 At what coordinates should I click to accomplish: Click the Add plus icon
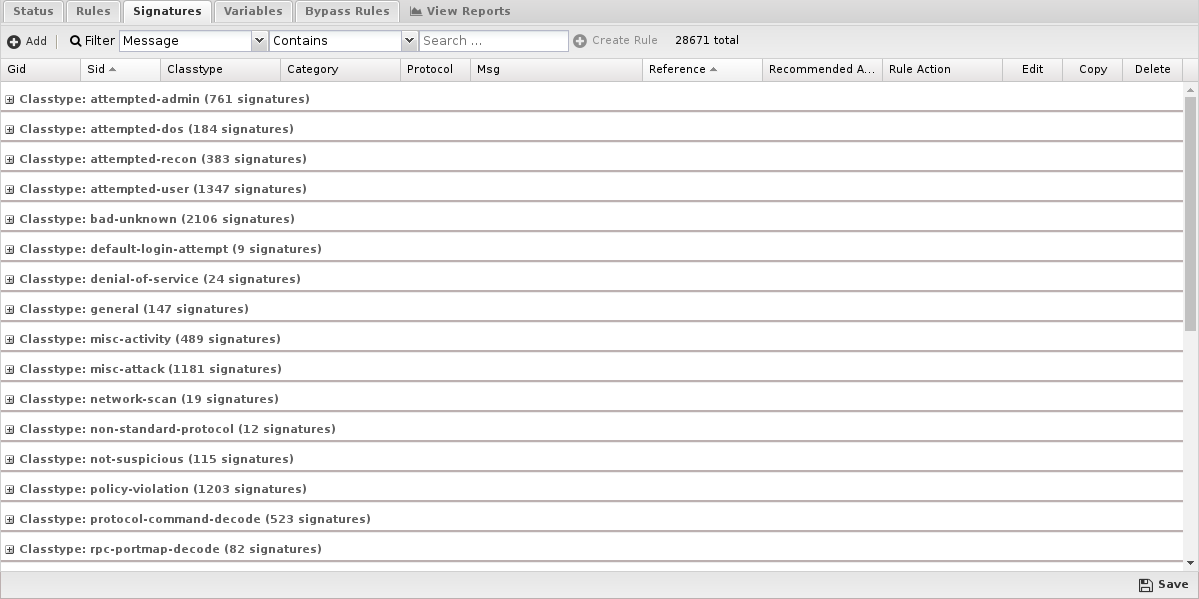click(13, 41)
